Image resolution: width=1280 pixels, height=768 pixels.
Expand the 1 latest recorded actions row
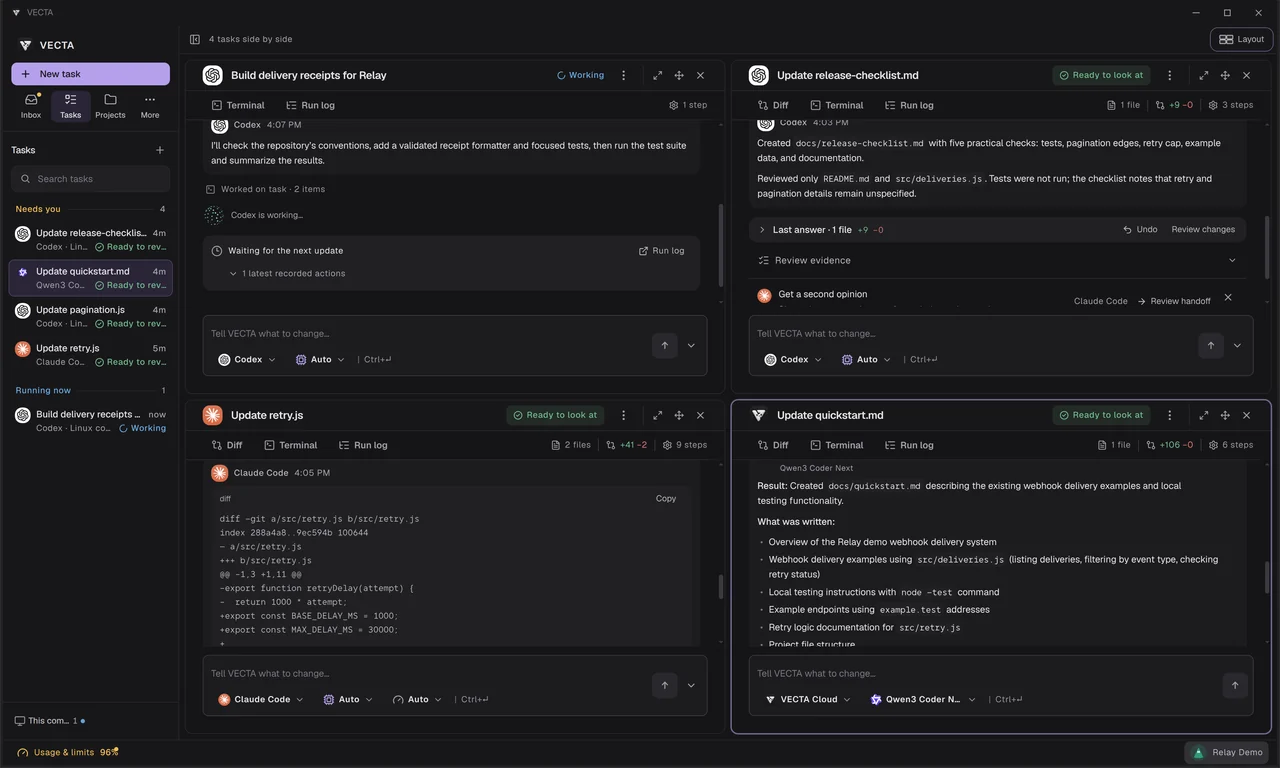coord(287,273)
